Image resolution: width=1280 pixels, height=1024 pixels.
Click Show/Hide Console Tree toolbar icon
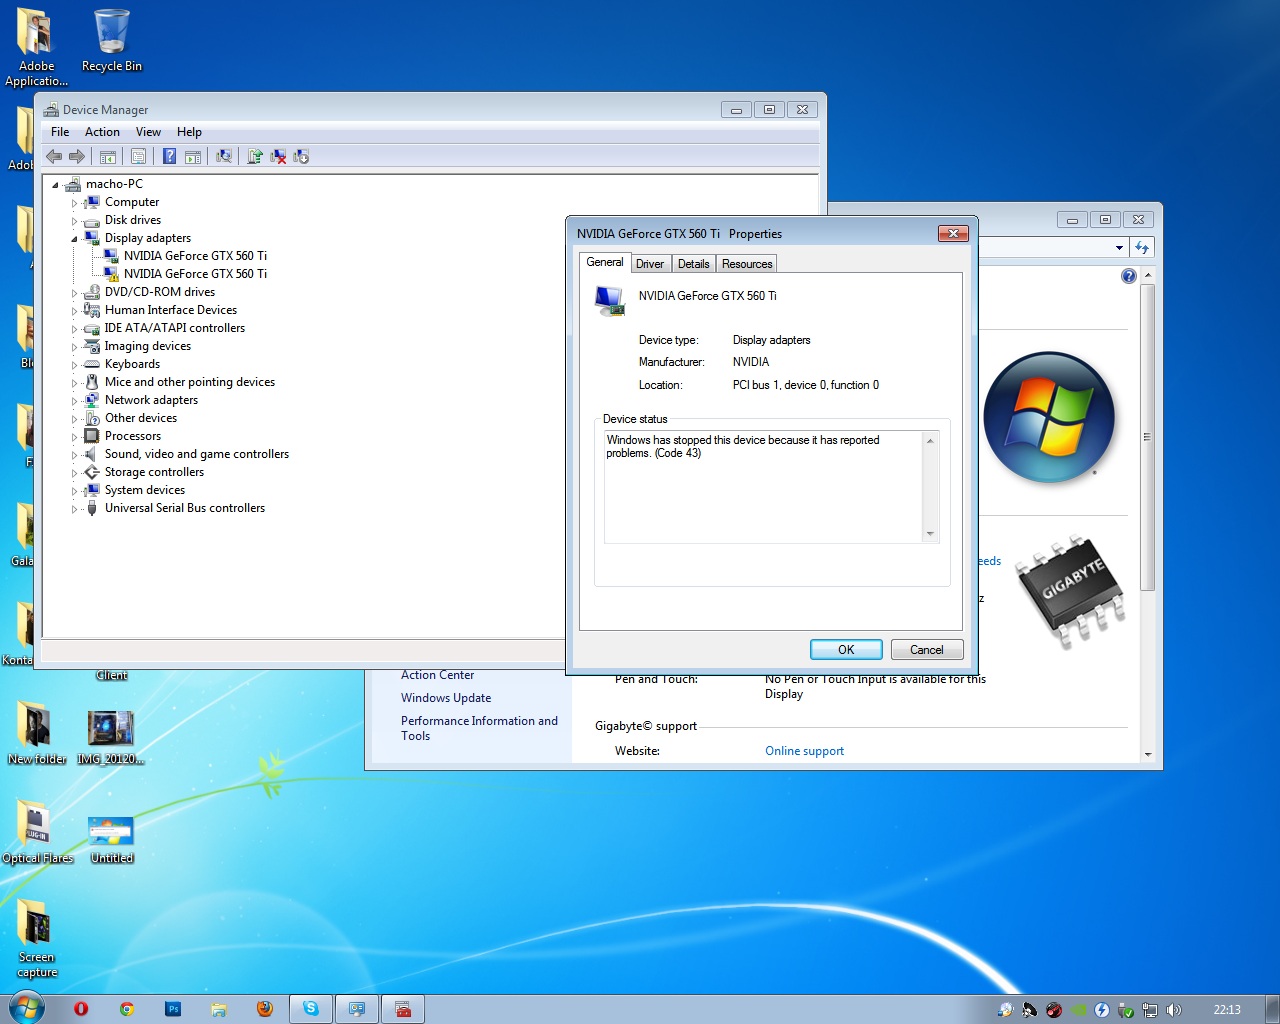pos(108,156)
